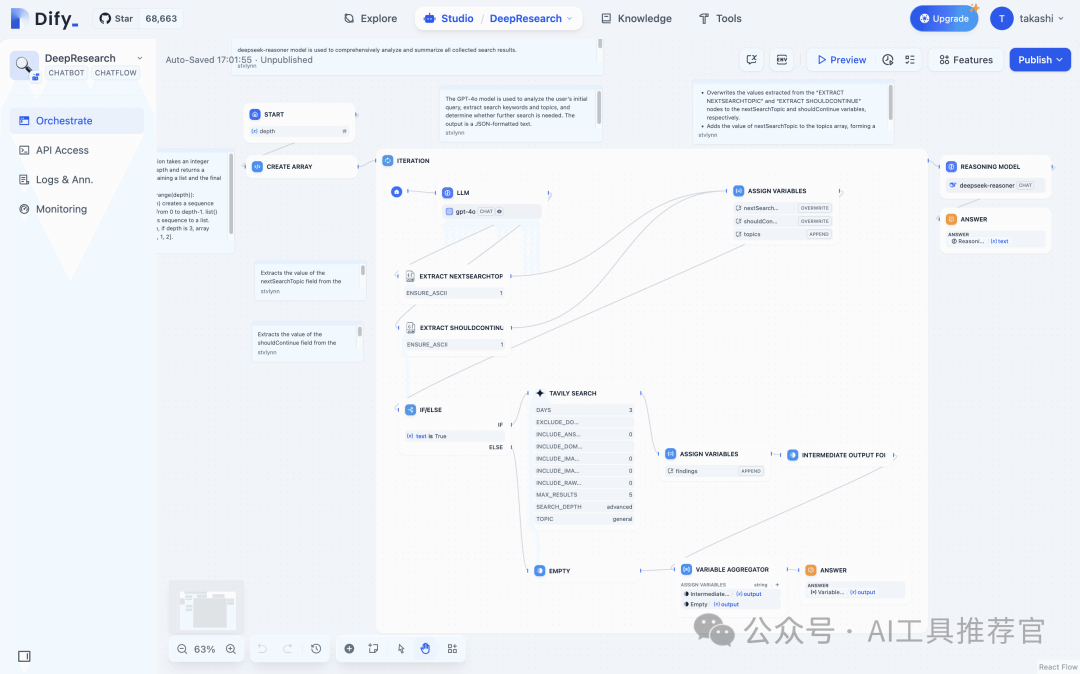This screenshot has height=674, width=1080.
Task: Click the EMPTY node icon
Action: coord(540,571)
